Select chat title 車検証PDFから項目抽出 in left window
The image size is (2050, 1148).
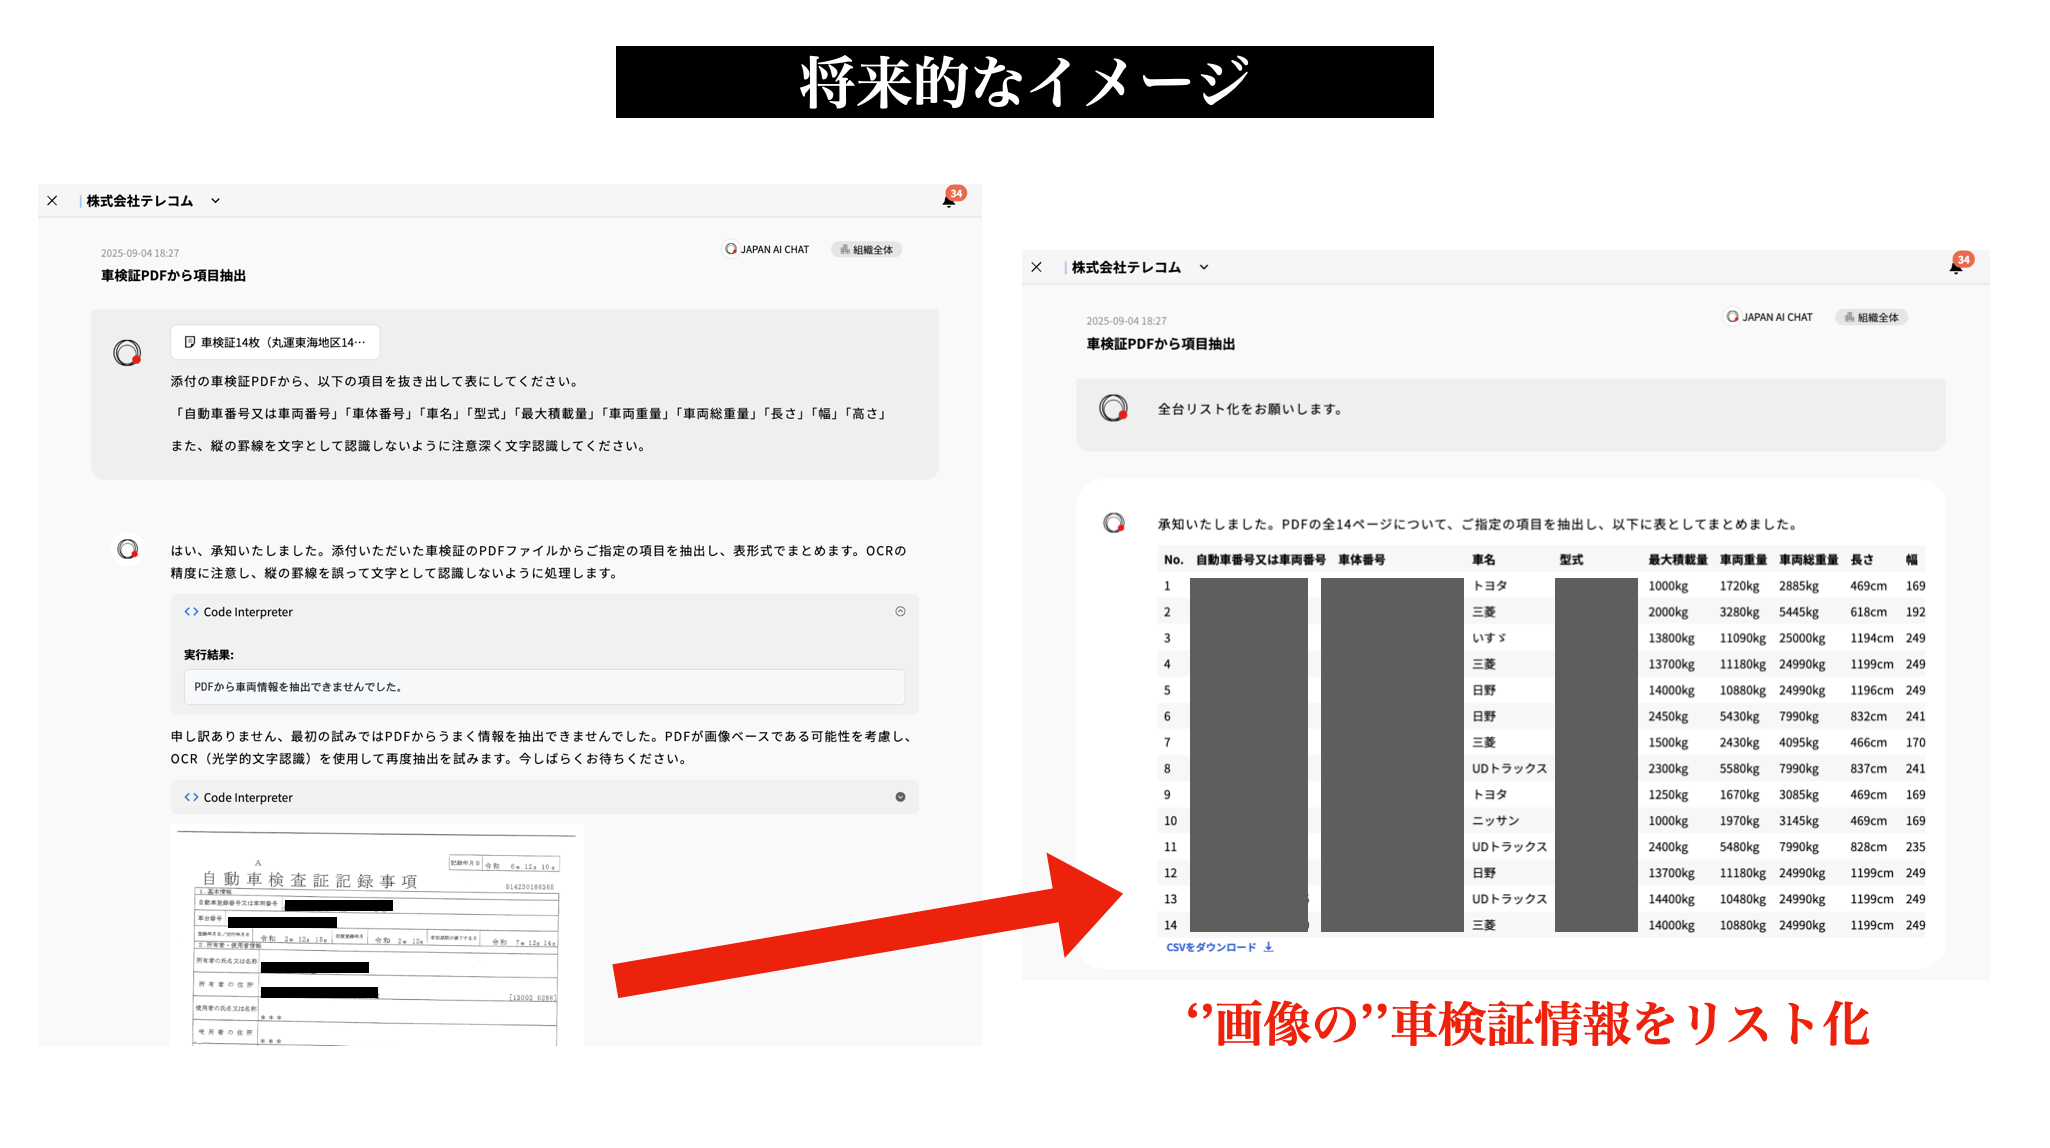point(173,276)
